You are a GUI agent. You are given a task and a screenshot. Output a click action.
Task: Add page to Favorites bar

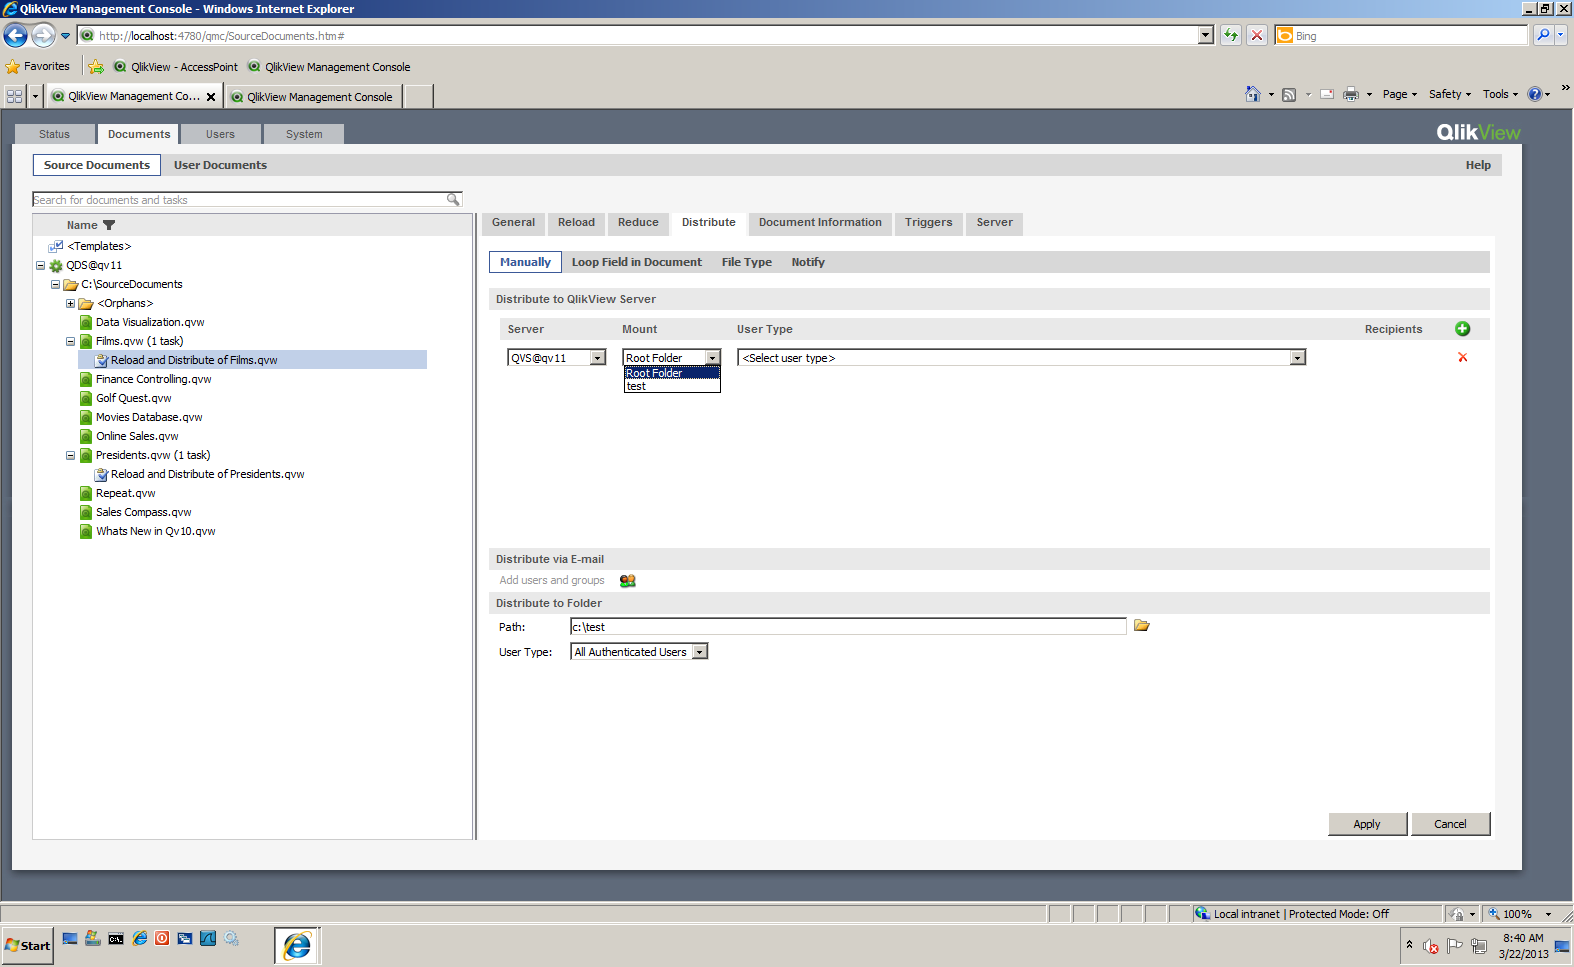point(95,67)
